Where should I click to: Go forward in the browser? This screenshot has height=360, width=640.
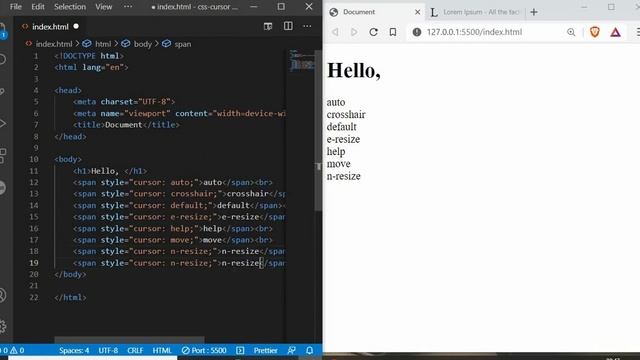[x=354, y=32]
